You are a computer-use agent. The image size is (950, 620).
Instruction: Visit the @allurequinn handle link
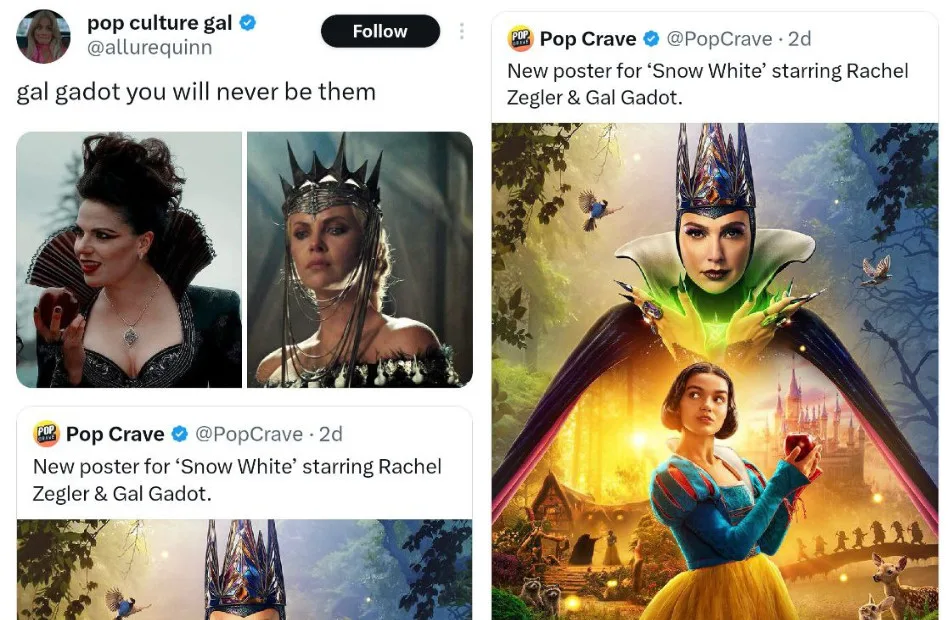click(x=150, y=47)
